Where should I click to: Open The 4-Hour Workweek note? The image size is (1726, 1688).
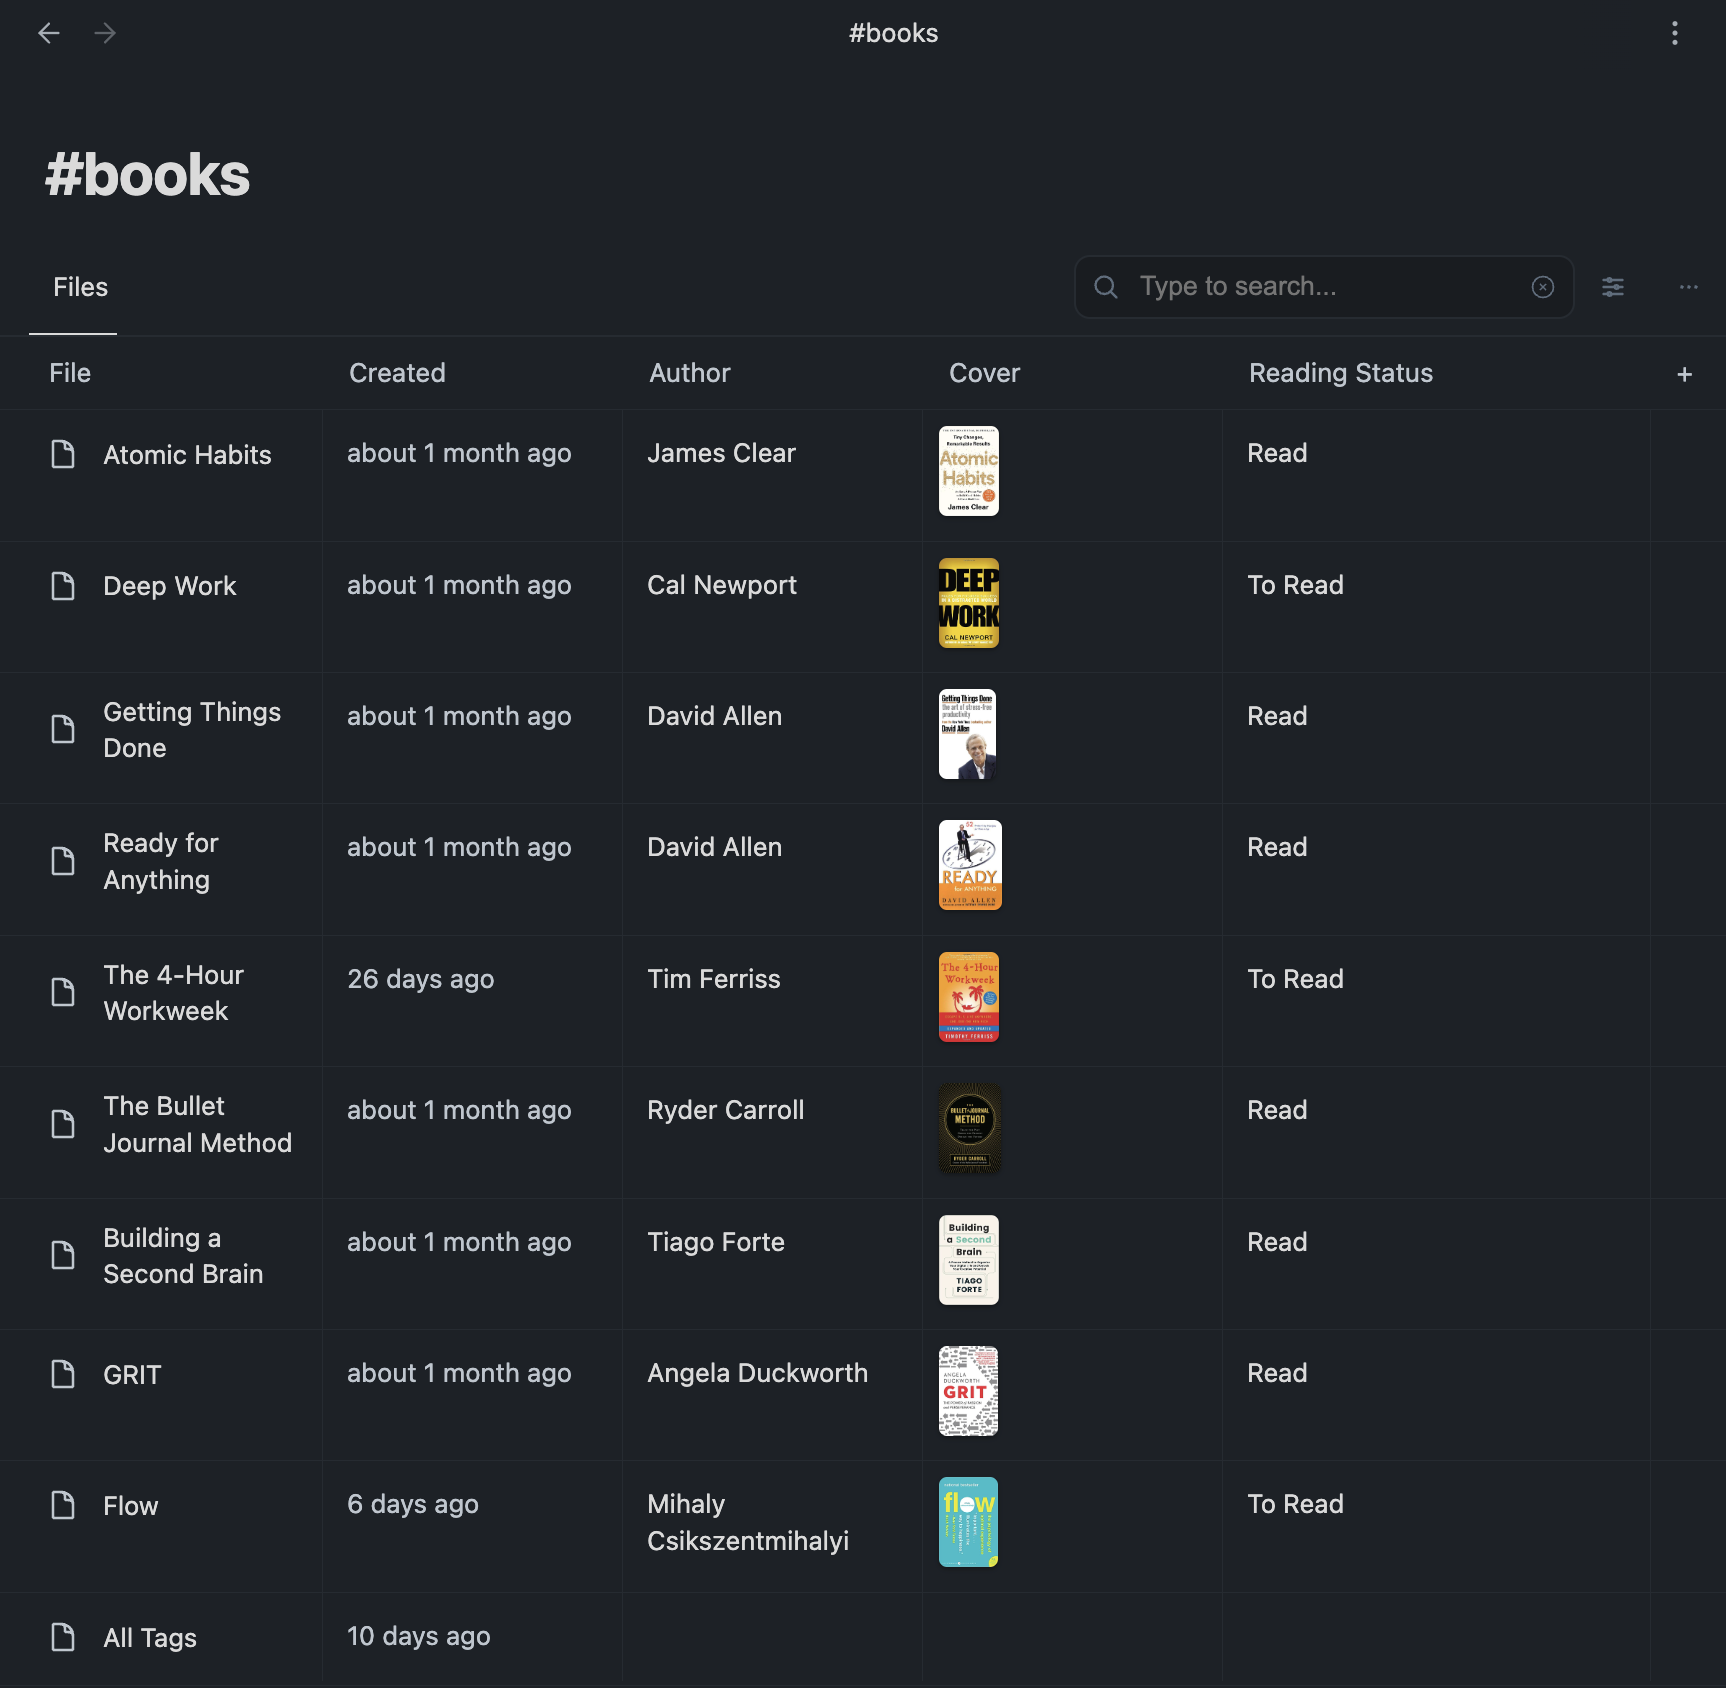[173, 993]
